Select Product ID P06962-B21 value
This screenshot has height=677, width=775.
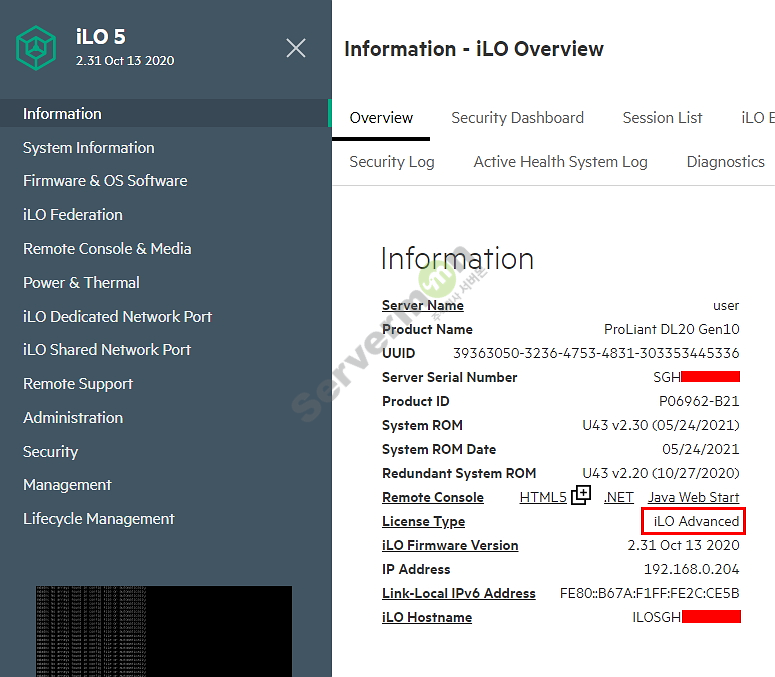pyautogui.click(x=699, y=401)
